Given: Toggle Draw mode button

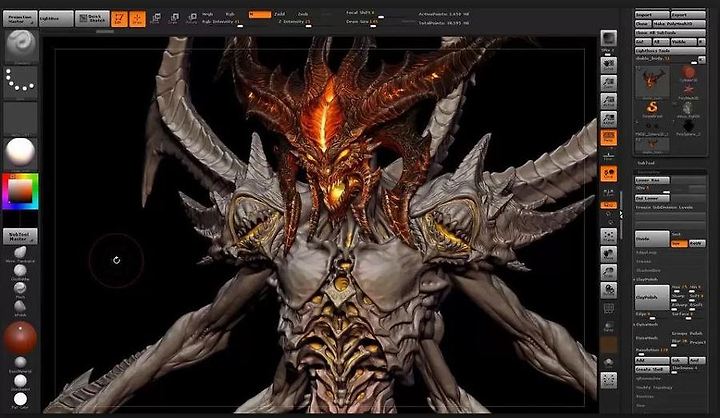Looking at the screenshot, I should coord(137,18).
